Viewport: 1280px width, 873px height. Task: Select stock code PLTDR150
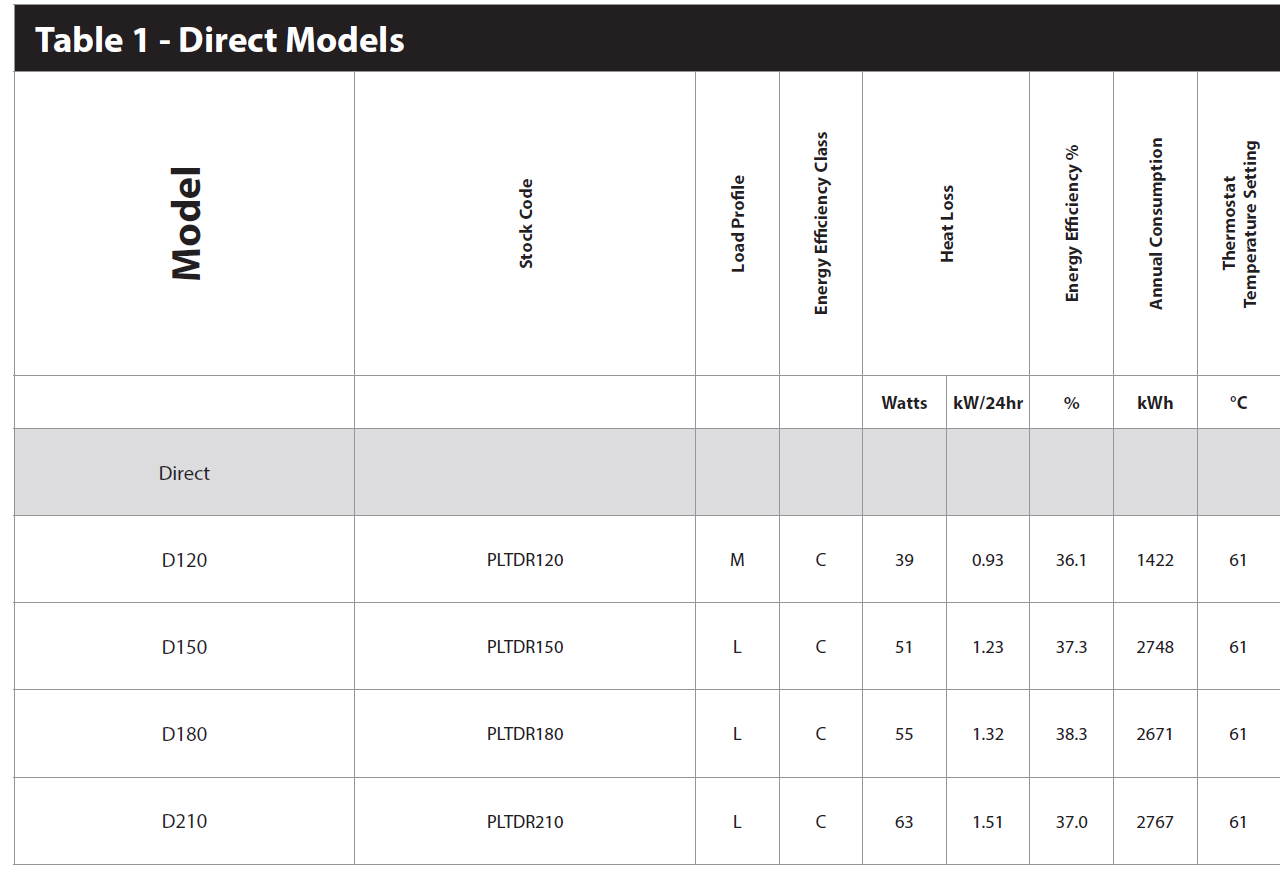click(525, 647)
